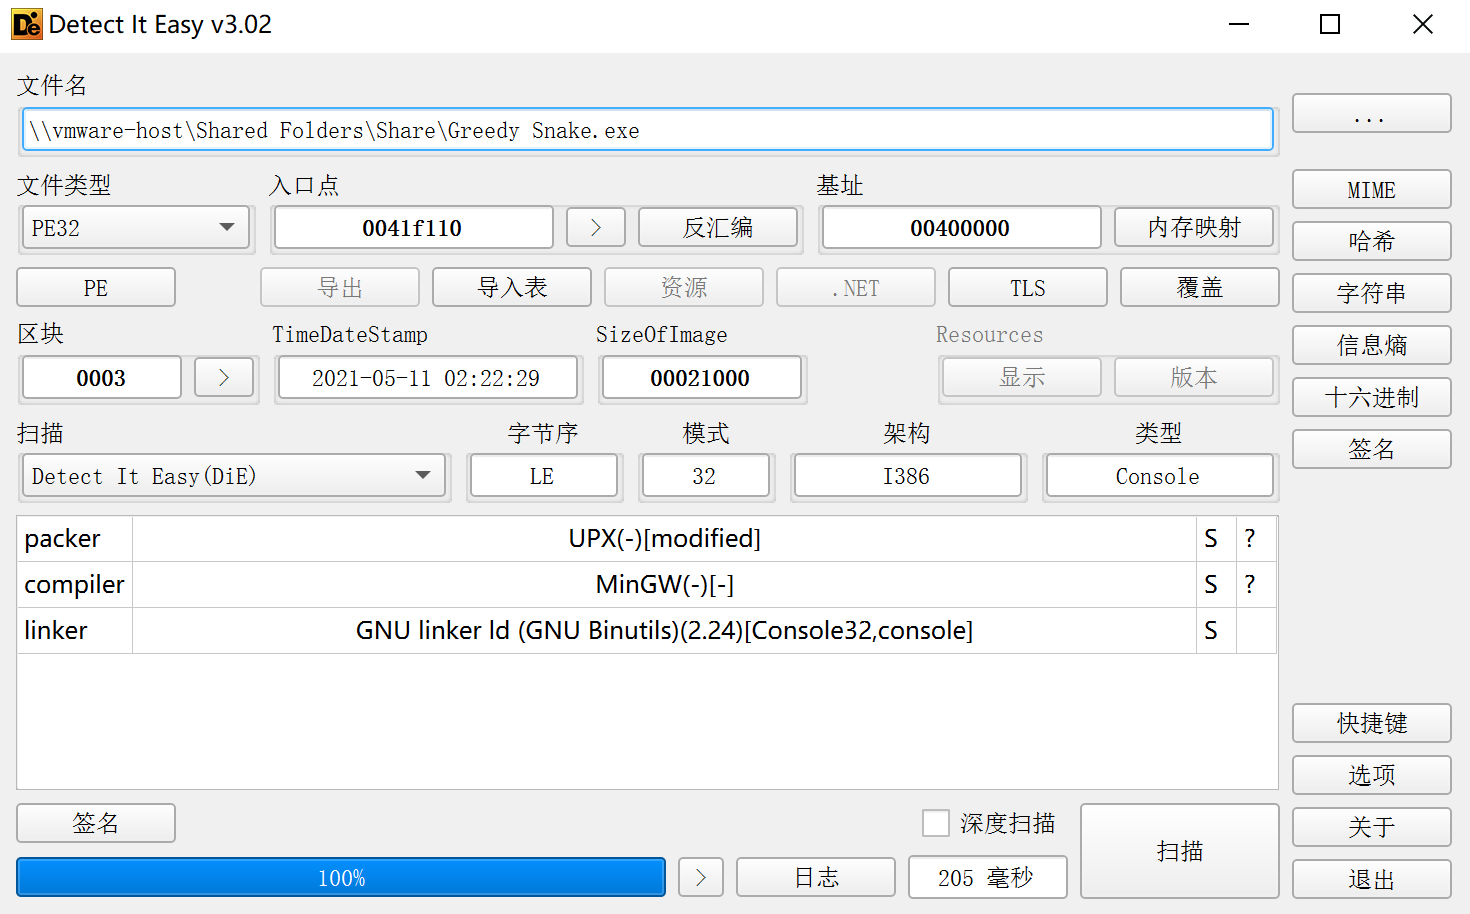Click the entry point field 0041f110
This screenshot has width=1470, height=914.
[x=413, y=227]
